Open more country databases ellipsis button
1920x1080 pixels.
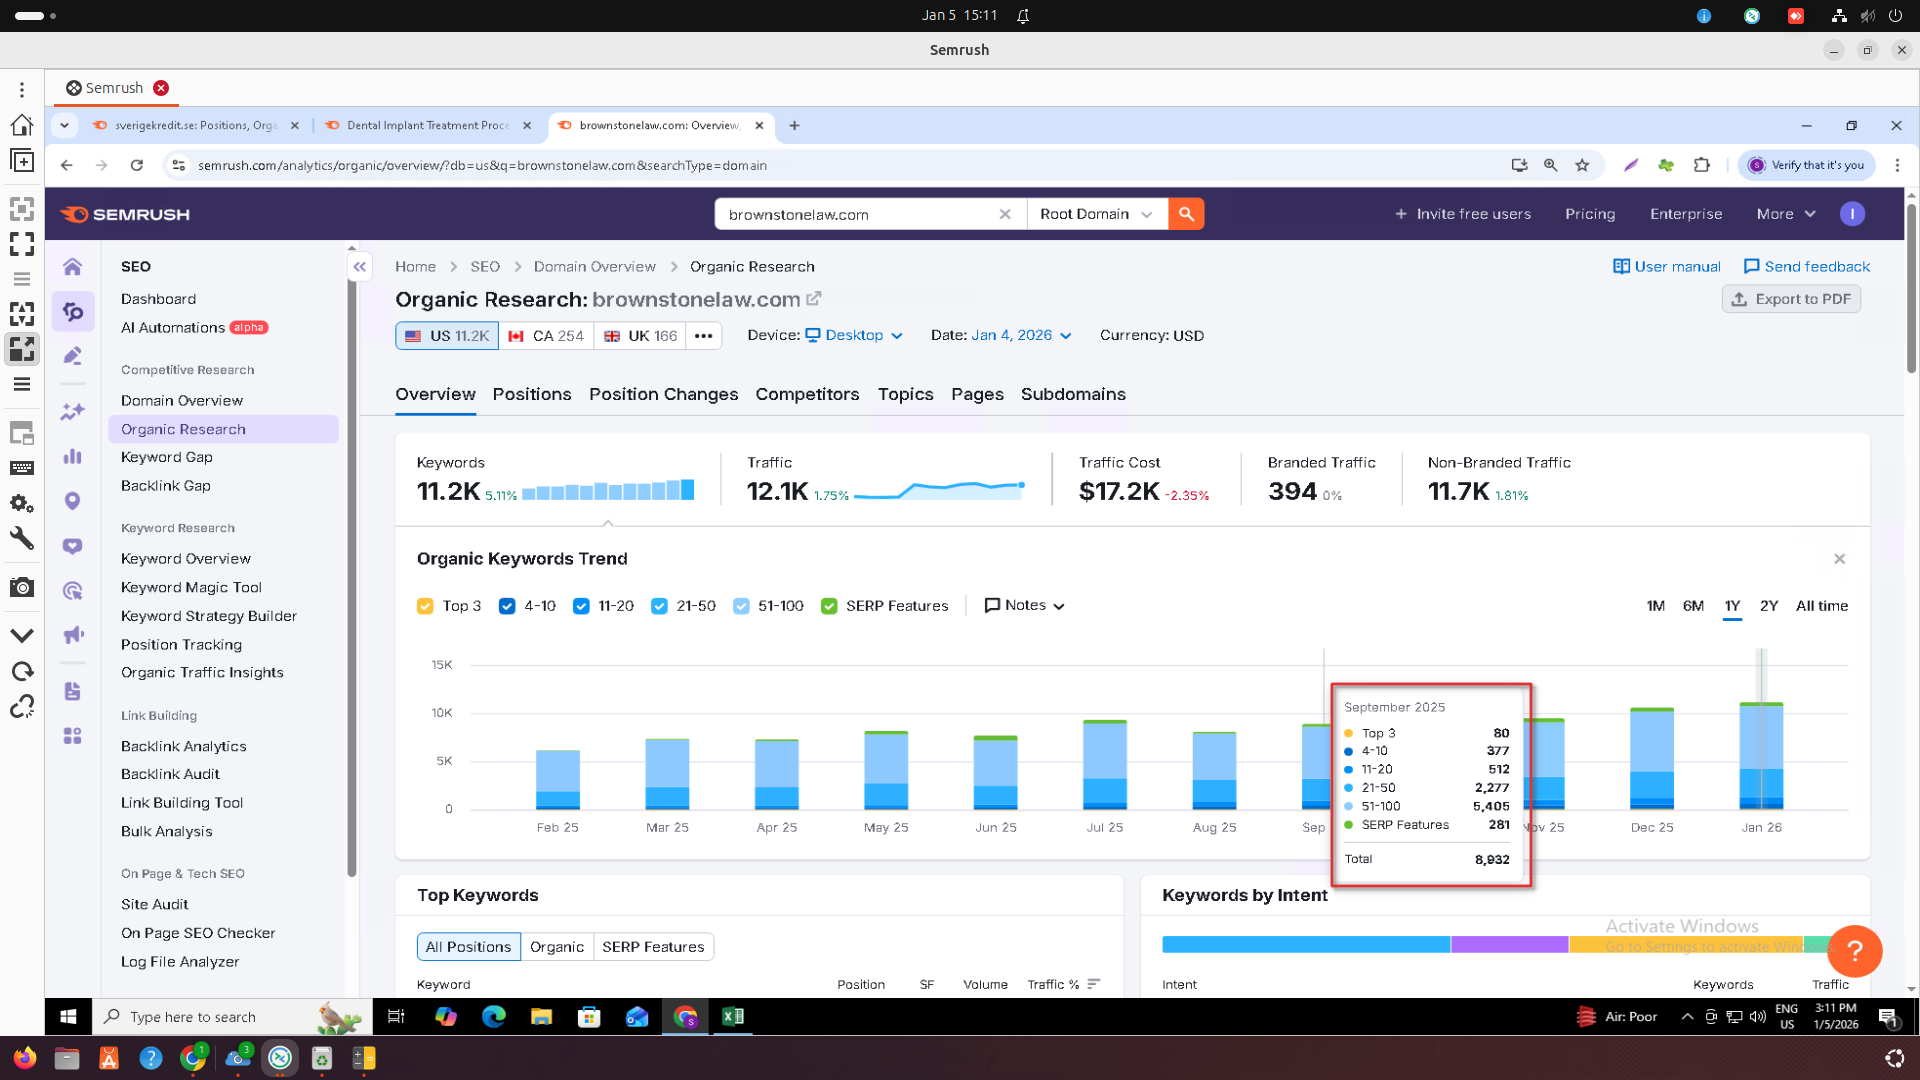click(704, 336)
